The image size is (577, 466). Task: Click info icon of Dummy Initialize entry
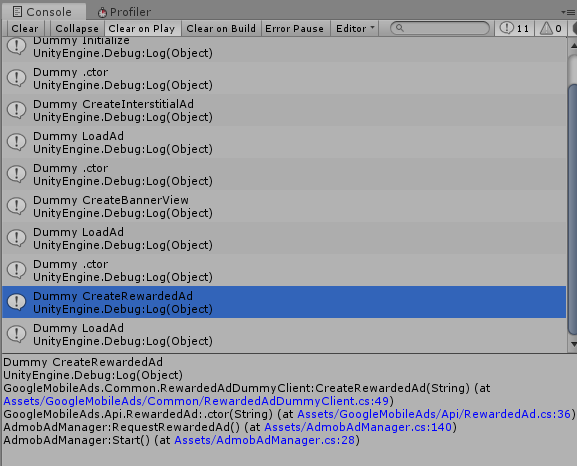click(x=17, y=46)
